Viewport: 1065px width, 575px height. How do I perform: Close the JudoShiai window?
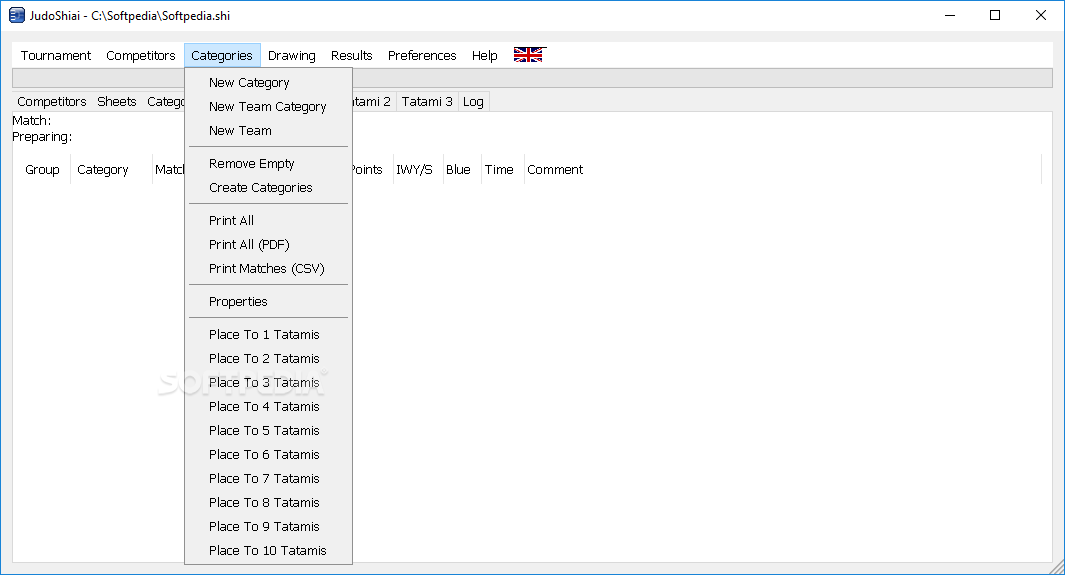click(x=1041, y=15)
